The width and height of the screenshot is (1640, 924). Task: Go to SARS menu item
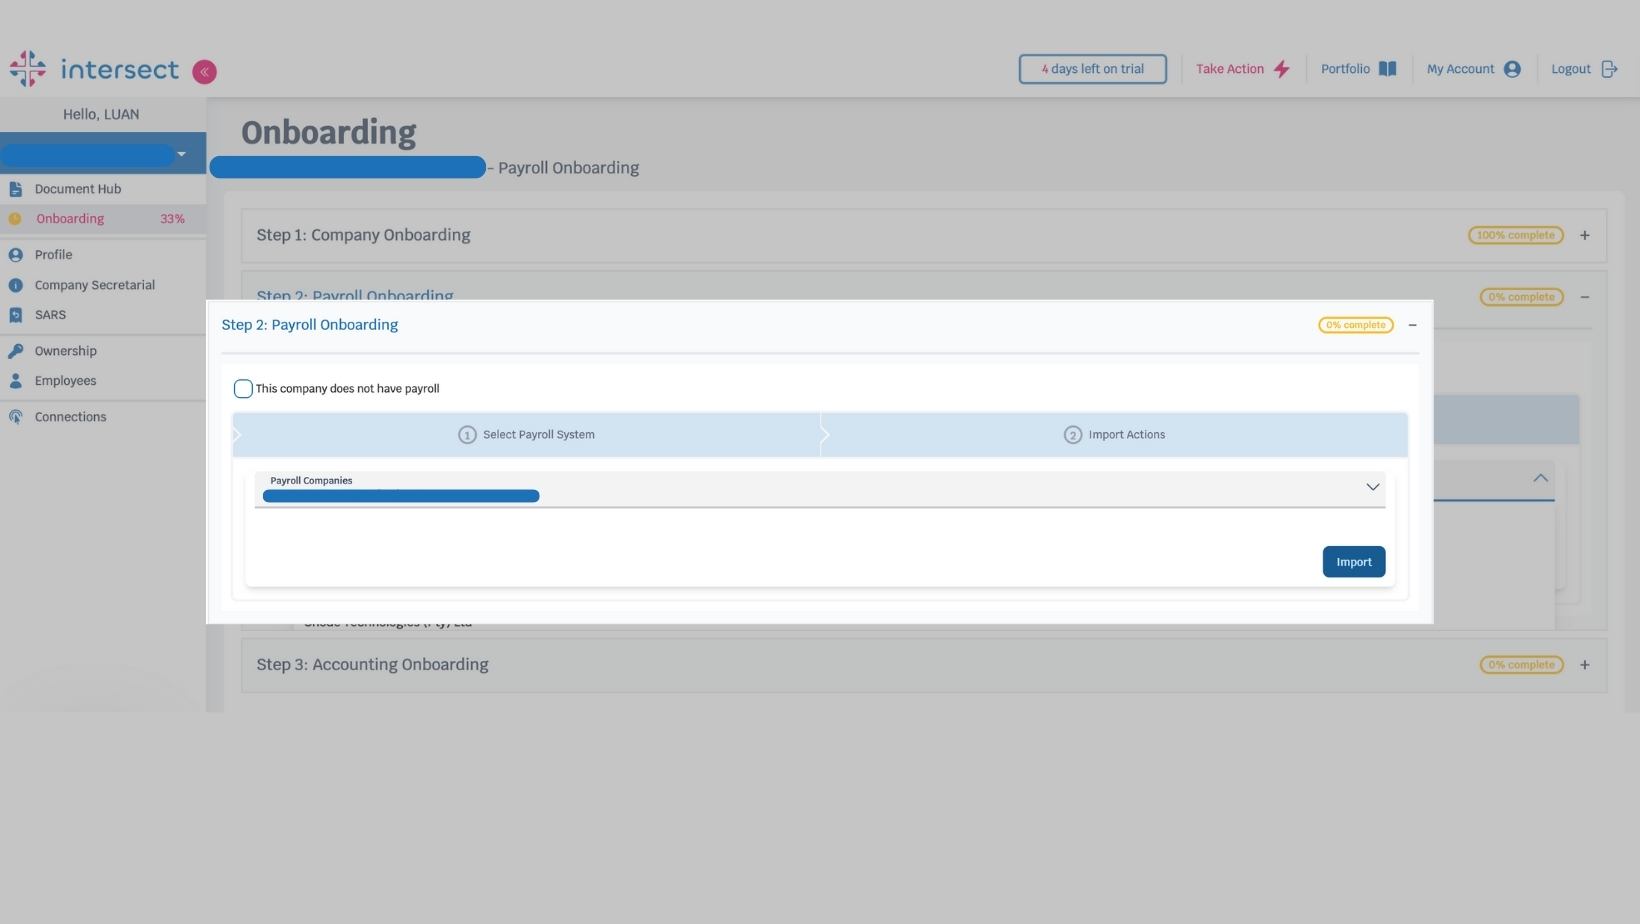(x=50, y=315)
